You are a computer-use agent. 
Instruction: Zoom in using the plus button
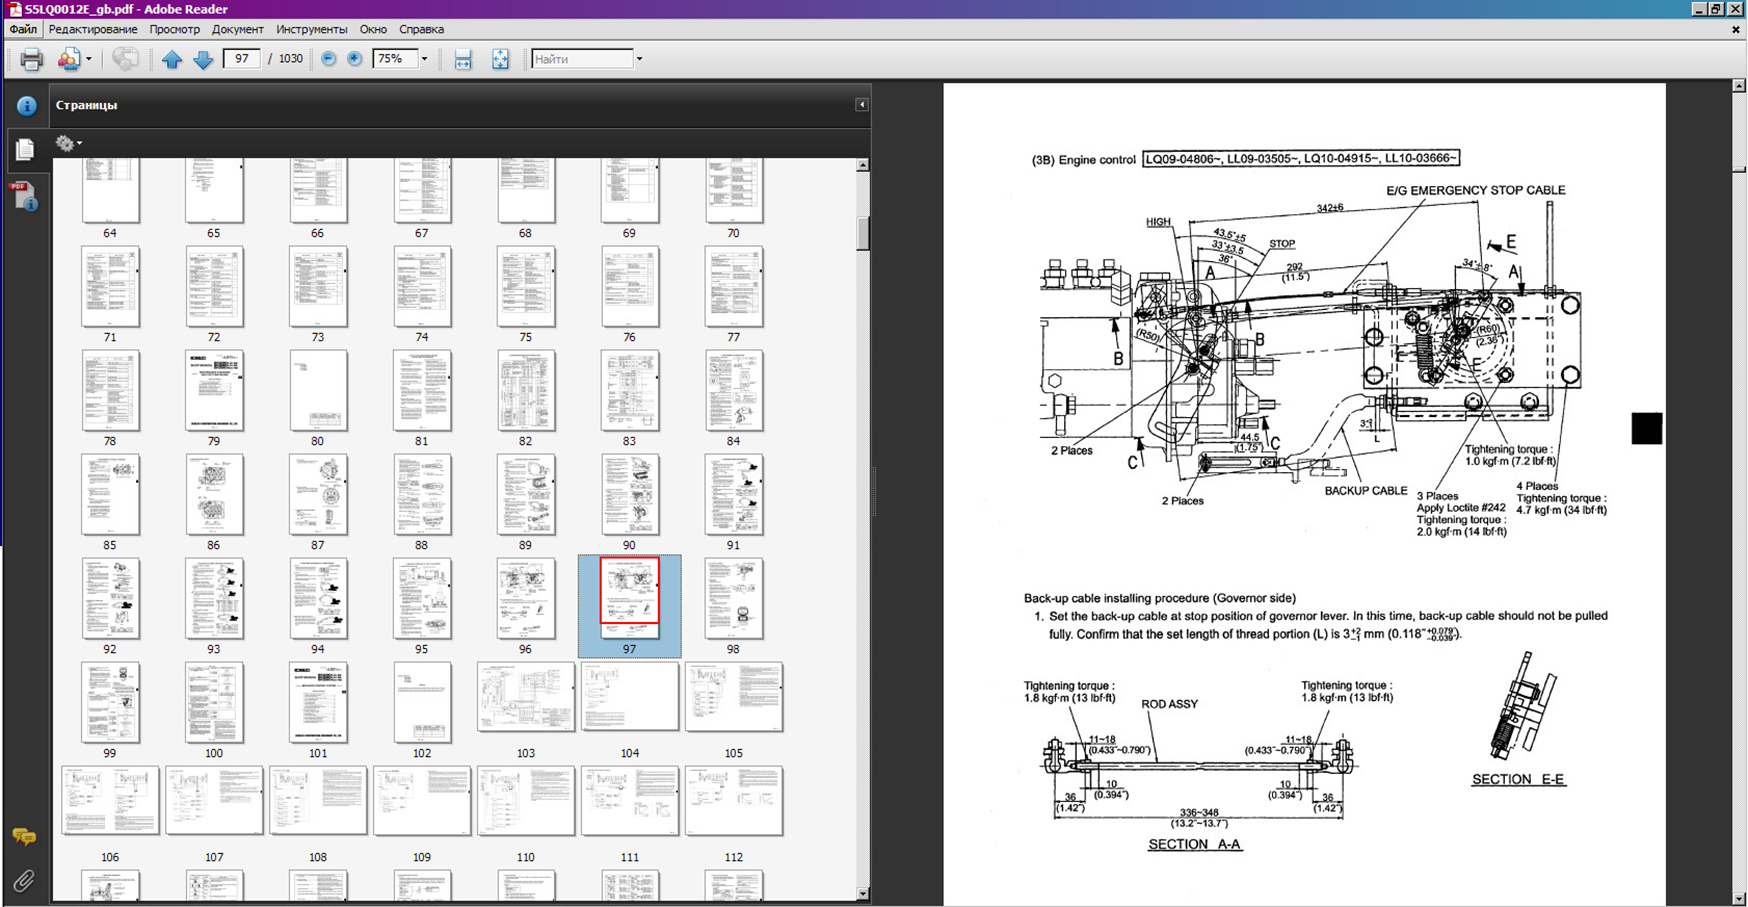[355, 59]
